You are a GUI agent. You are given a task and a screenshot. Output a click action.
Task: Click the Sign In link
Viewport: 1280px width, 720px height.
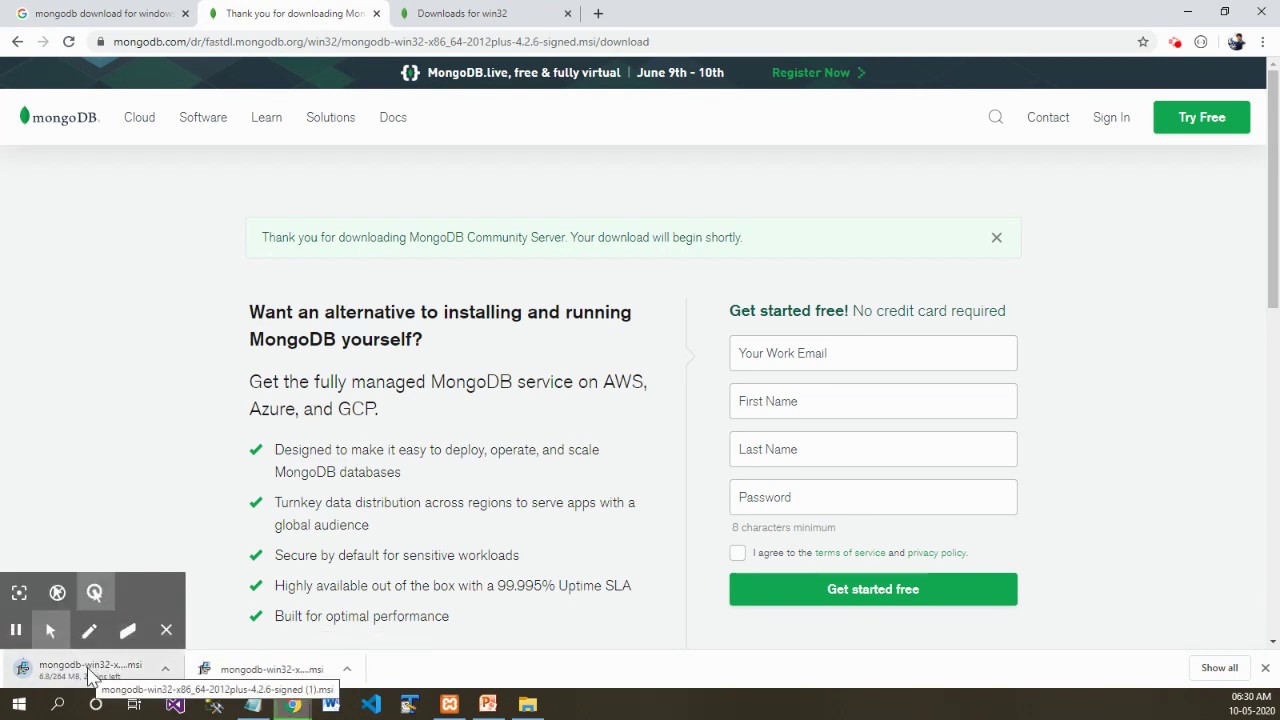click(x=1111, y=117)
